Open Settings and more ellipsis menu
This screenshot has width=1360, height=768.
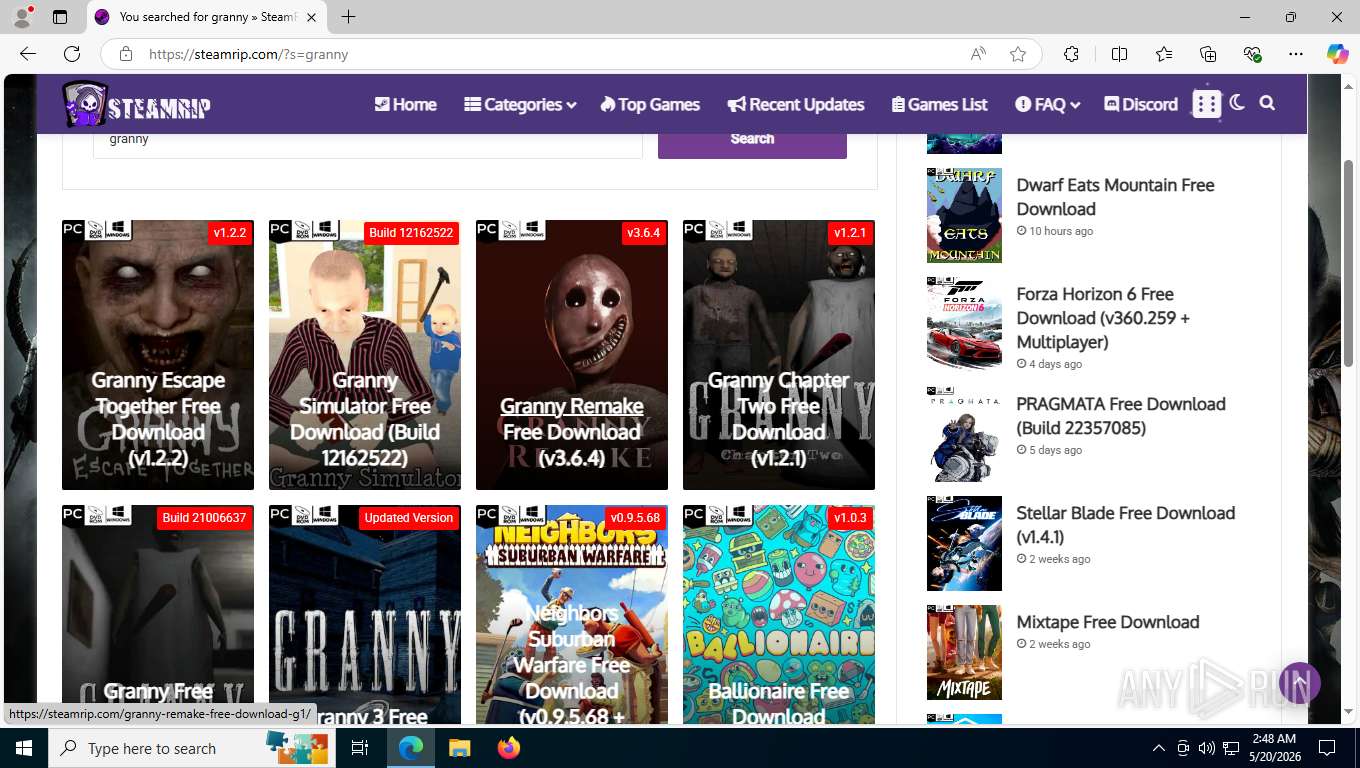pos(1296,54)
